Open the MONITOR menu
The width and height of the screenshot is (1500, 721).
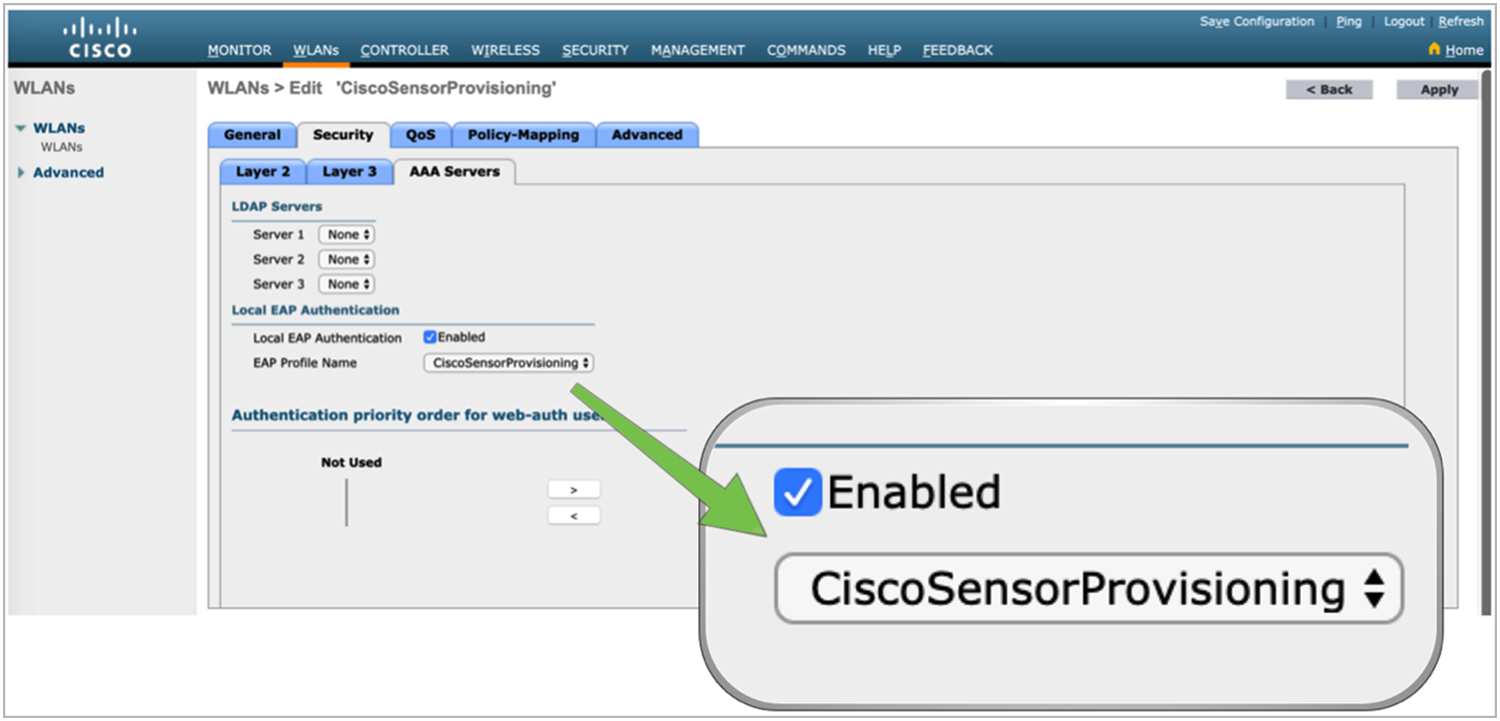point(239,50)
